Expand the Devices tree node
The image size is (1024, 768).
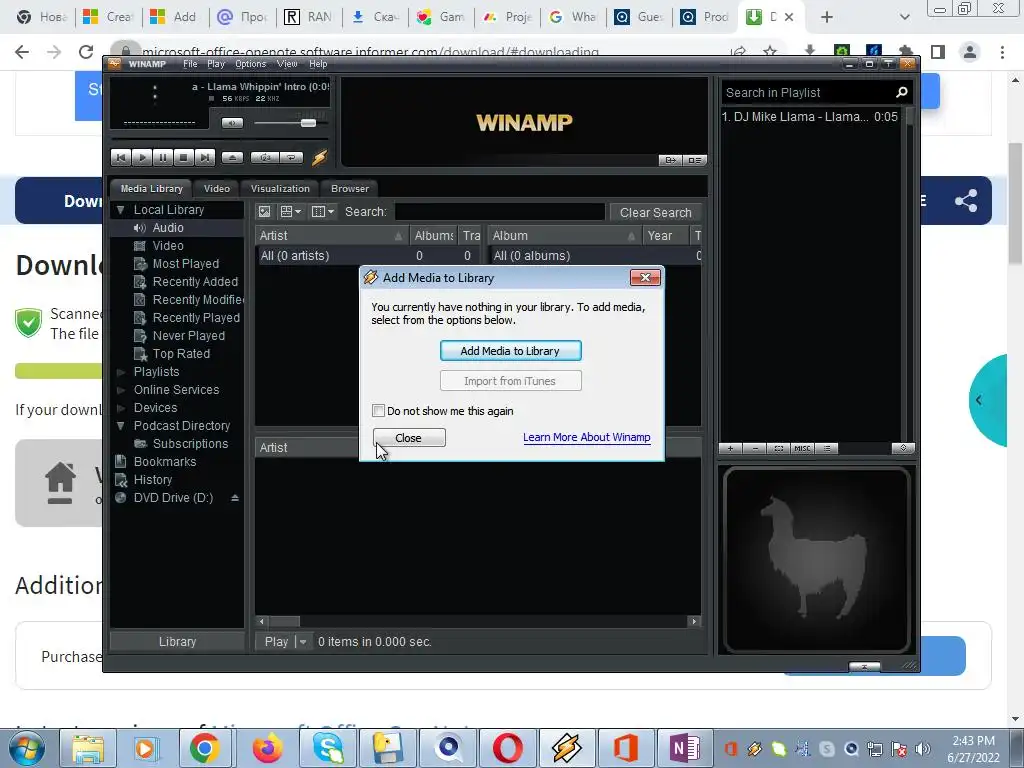click(x=120, y=408)
